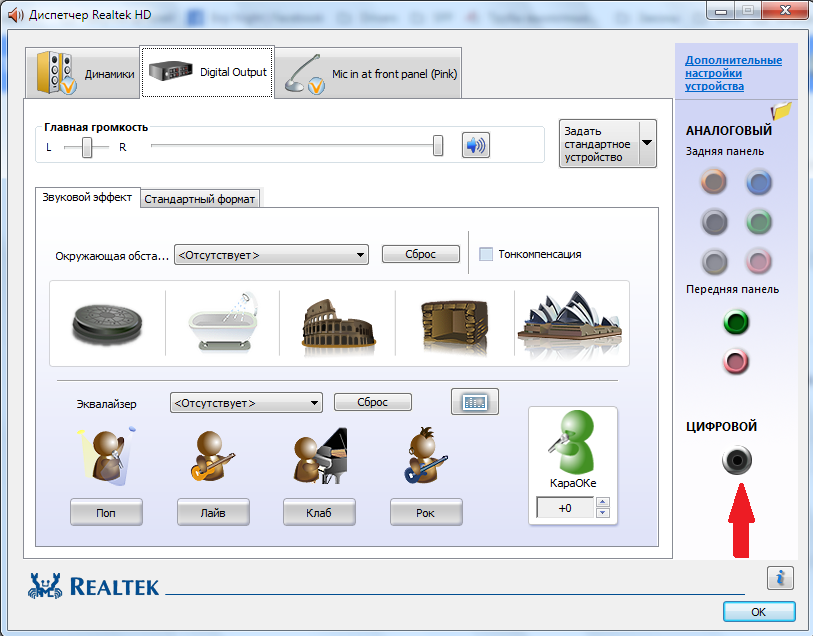
Task: Apply the Клаб equalizer preset button
Action: pyautogui.click(x=319, y=512)
